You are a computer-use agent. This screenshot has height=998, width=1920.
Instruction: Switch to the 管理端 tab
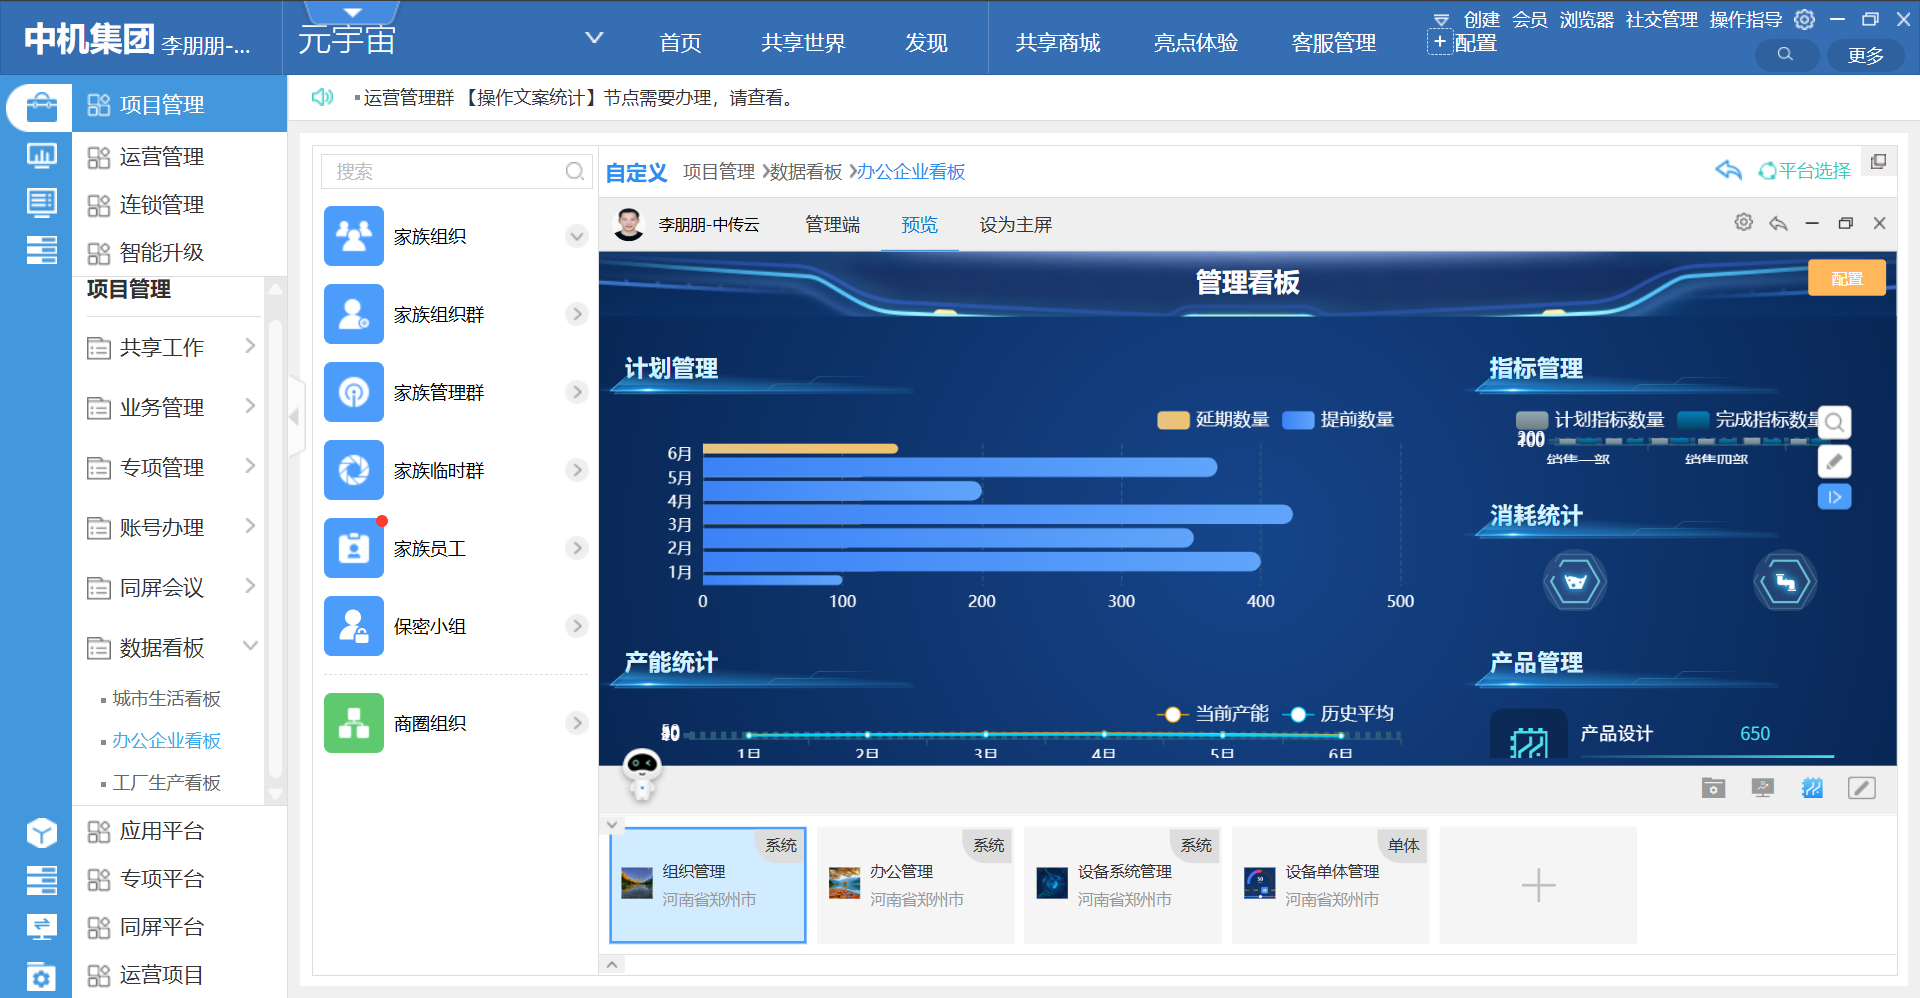[x=832, y=225]
